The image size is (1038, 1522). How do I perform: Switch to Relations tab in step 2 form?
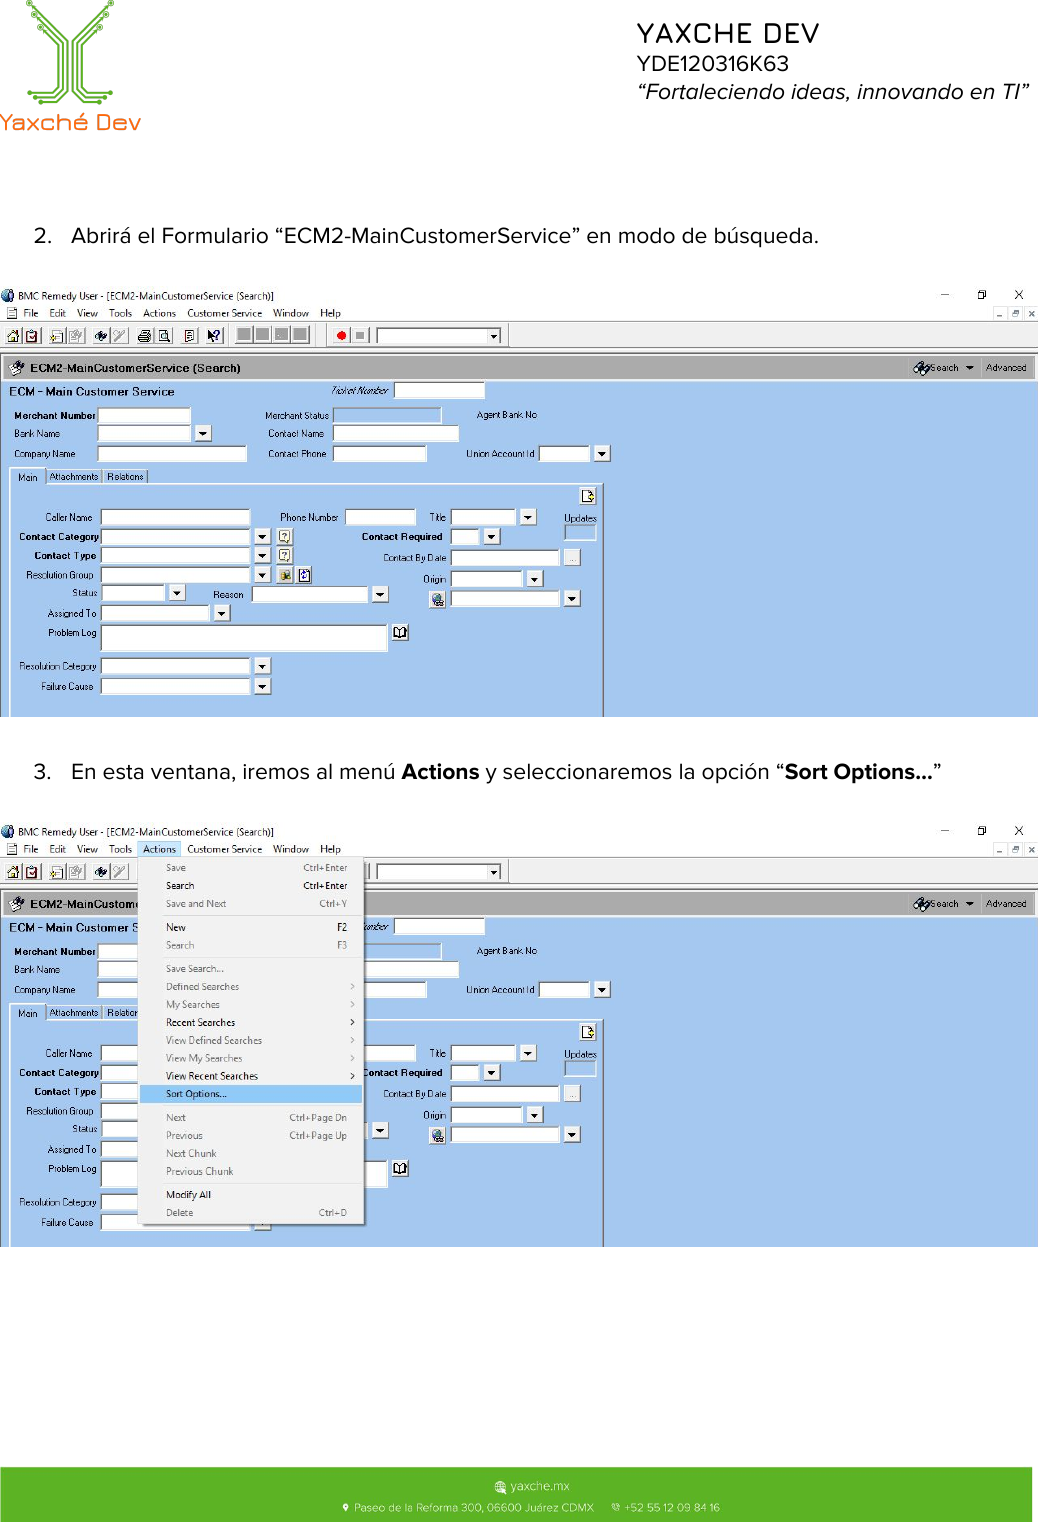point(125,476)
